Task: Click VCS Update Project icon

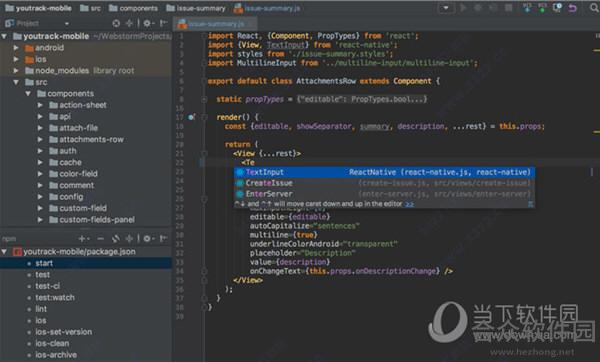Action: pos(527,8)
